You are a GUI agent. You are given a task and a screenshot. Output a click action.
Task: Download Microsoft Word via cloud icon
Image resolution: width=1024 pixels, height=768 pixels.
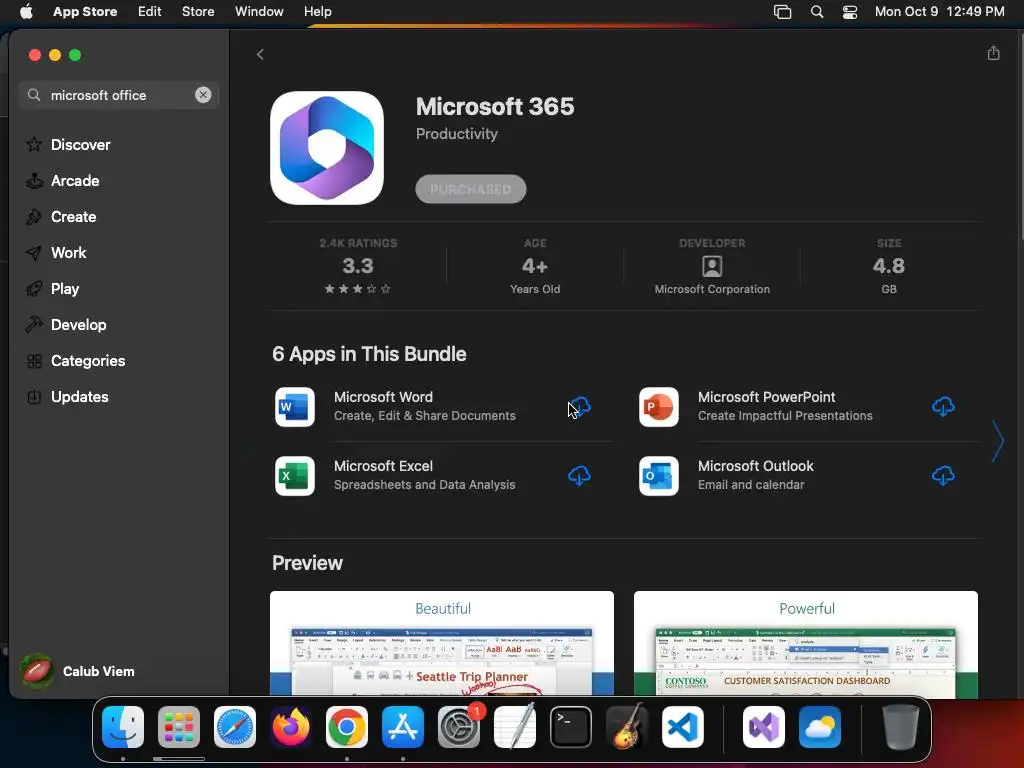pos(579,406)
